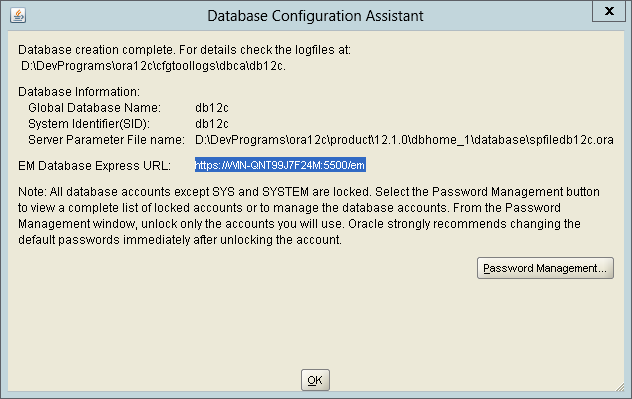This screenshot has height=399, width=632.
Task: Click the Database creation complete message
Action: [x=184, y=50]
